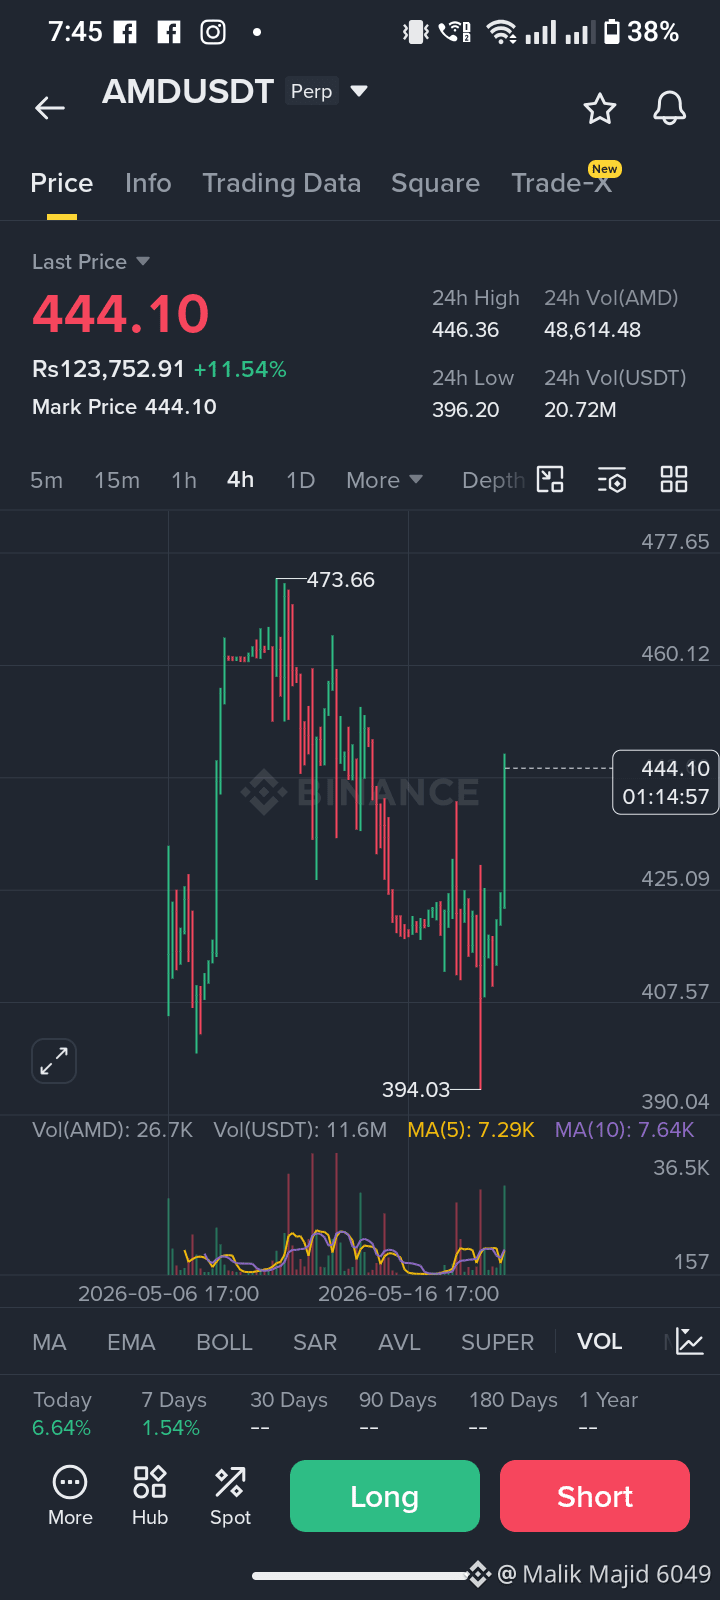Tap the back arrow icon

tap(49, 108)
